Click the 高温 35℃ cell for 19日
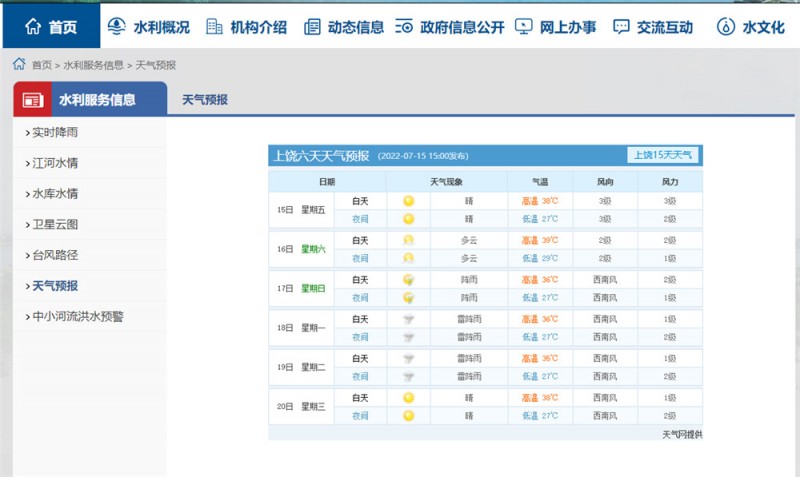The image size is (800, 477). pos(540,359)
